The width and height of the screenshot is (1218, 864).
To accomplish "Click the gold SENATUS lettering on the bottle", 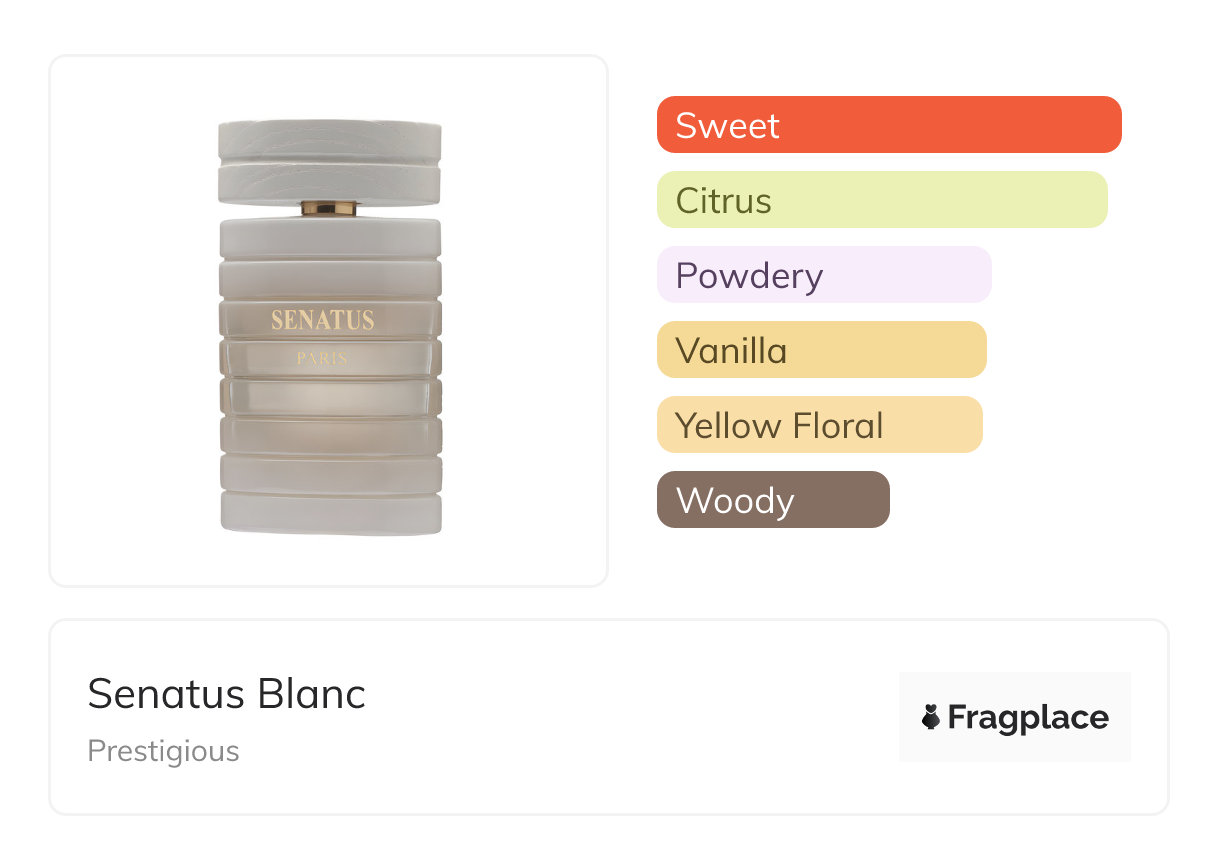I will click(x=322, y=320).
